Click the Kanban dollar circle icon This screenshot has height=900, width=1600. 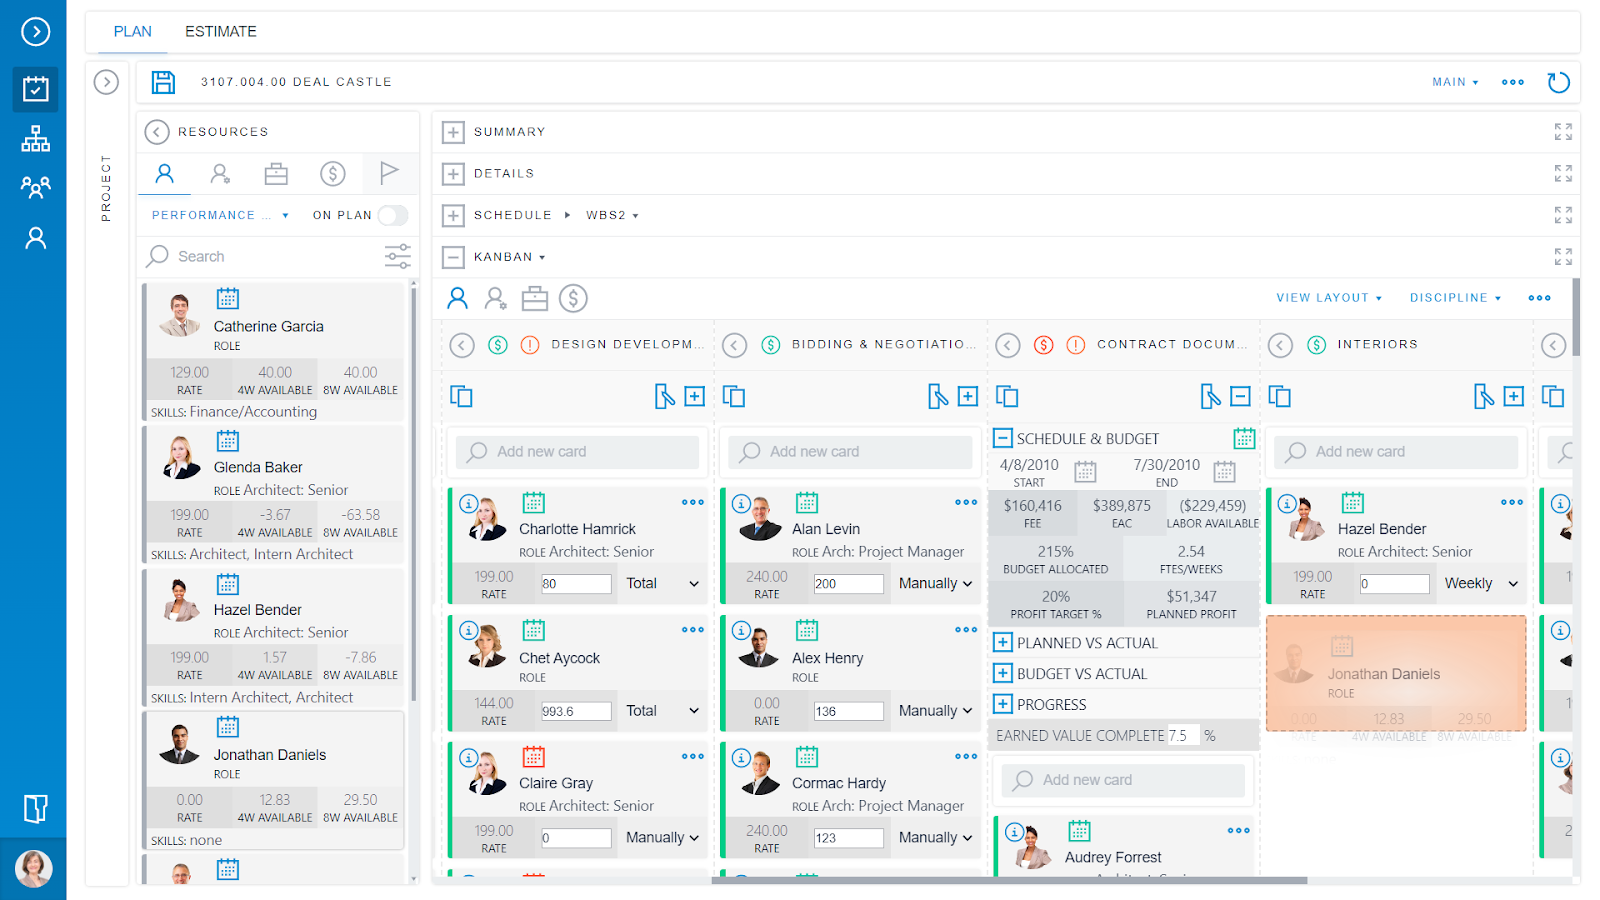point(573,298)
